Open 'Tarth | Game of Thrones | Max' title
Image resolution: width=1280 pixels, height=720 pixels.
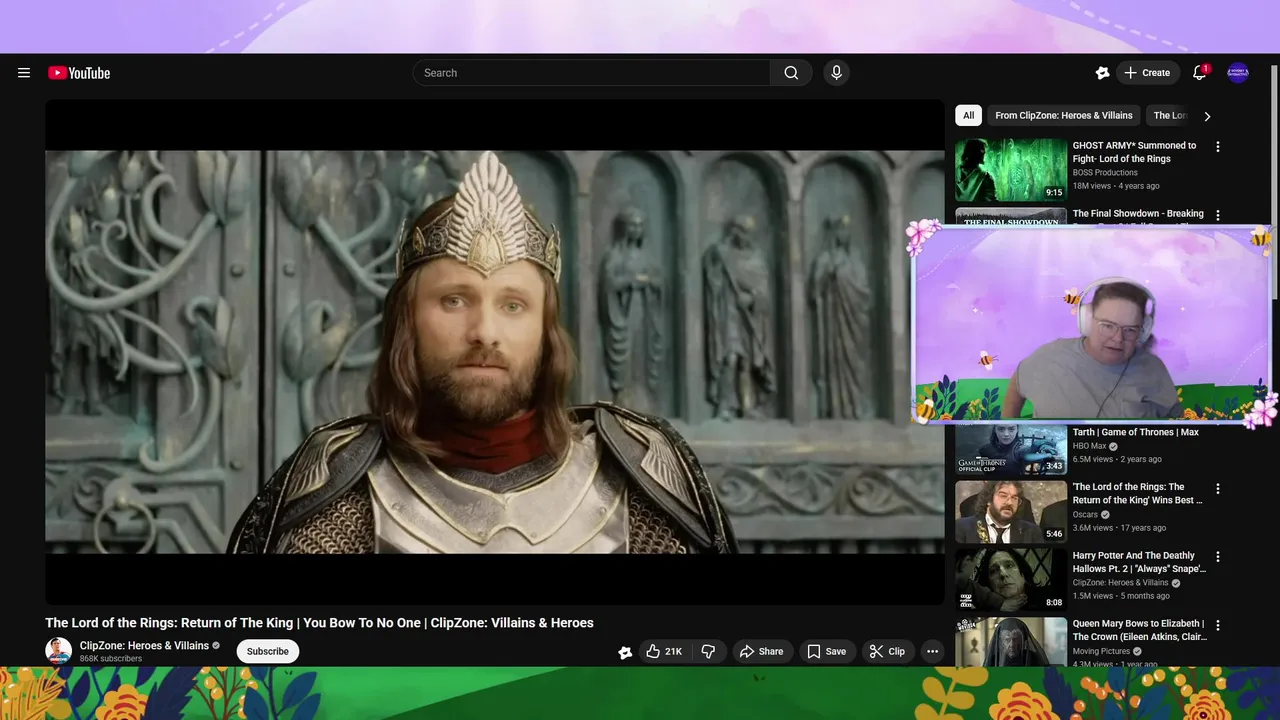pyautogui.click(x=1135, y=433)
